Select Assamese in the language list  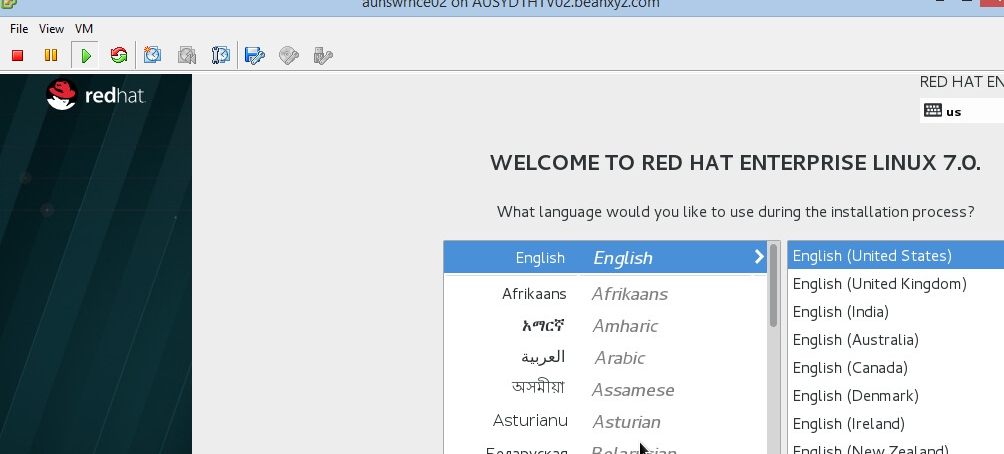(605, 389)
